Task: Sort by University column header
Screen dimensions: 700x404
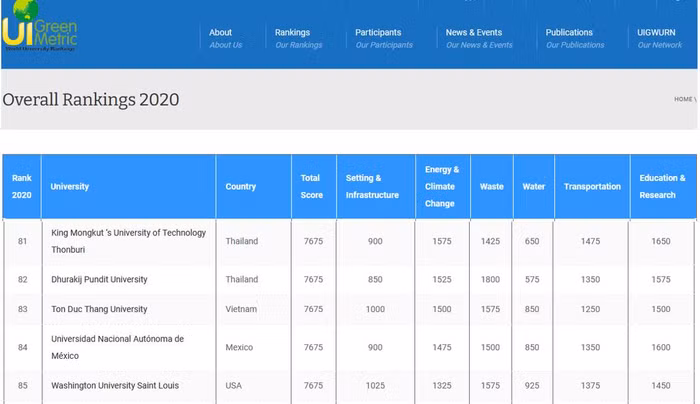Action: coord(70,186)
